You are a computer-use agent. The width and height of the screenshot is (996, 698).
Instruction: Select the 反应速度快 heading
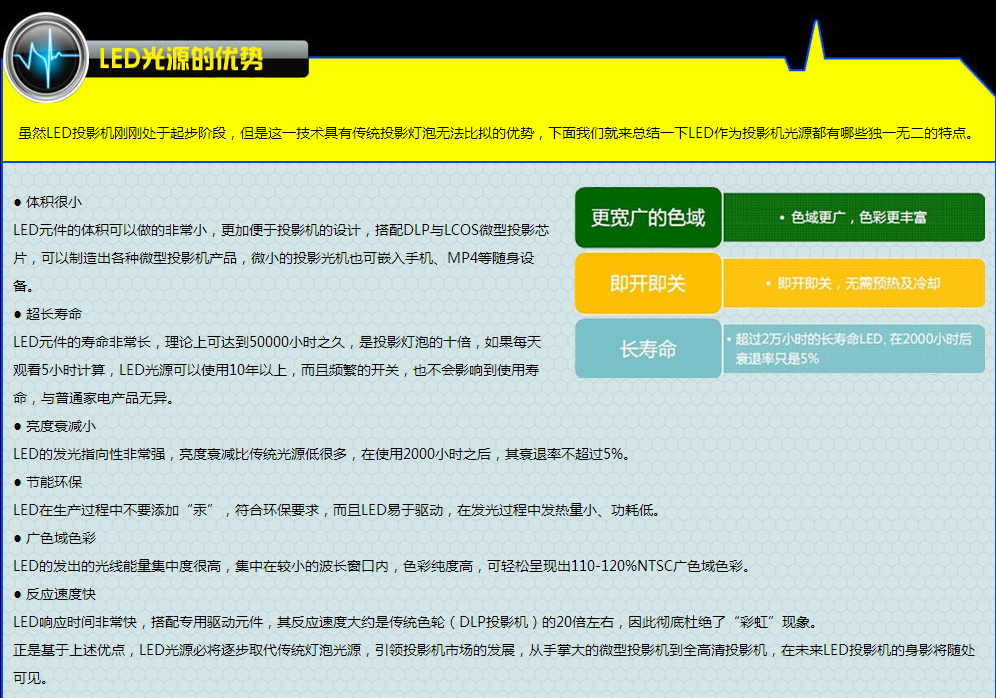coord(61,594)
